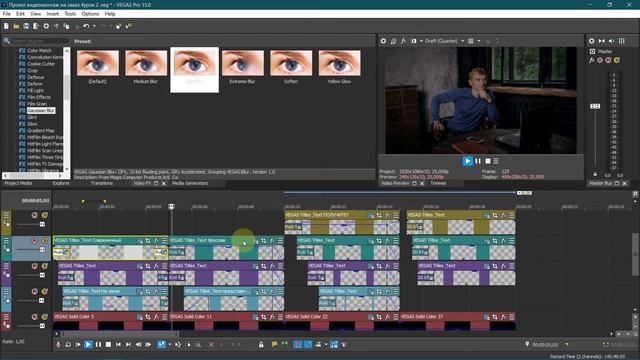This screenshot has width=640, height=360.
Task: Insert a marker using the yellow marker icon
Action: (x=274, y=344)
